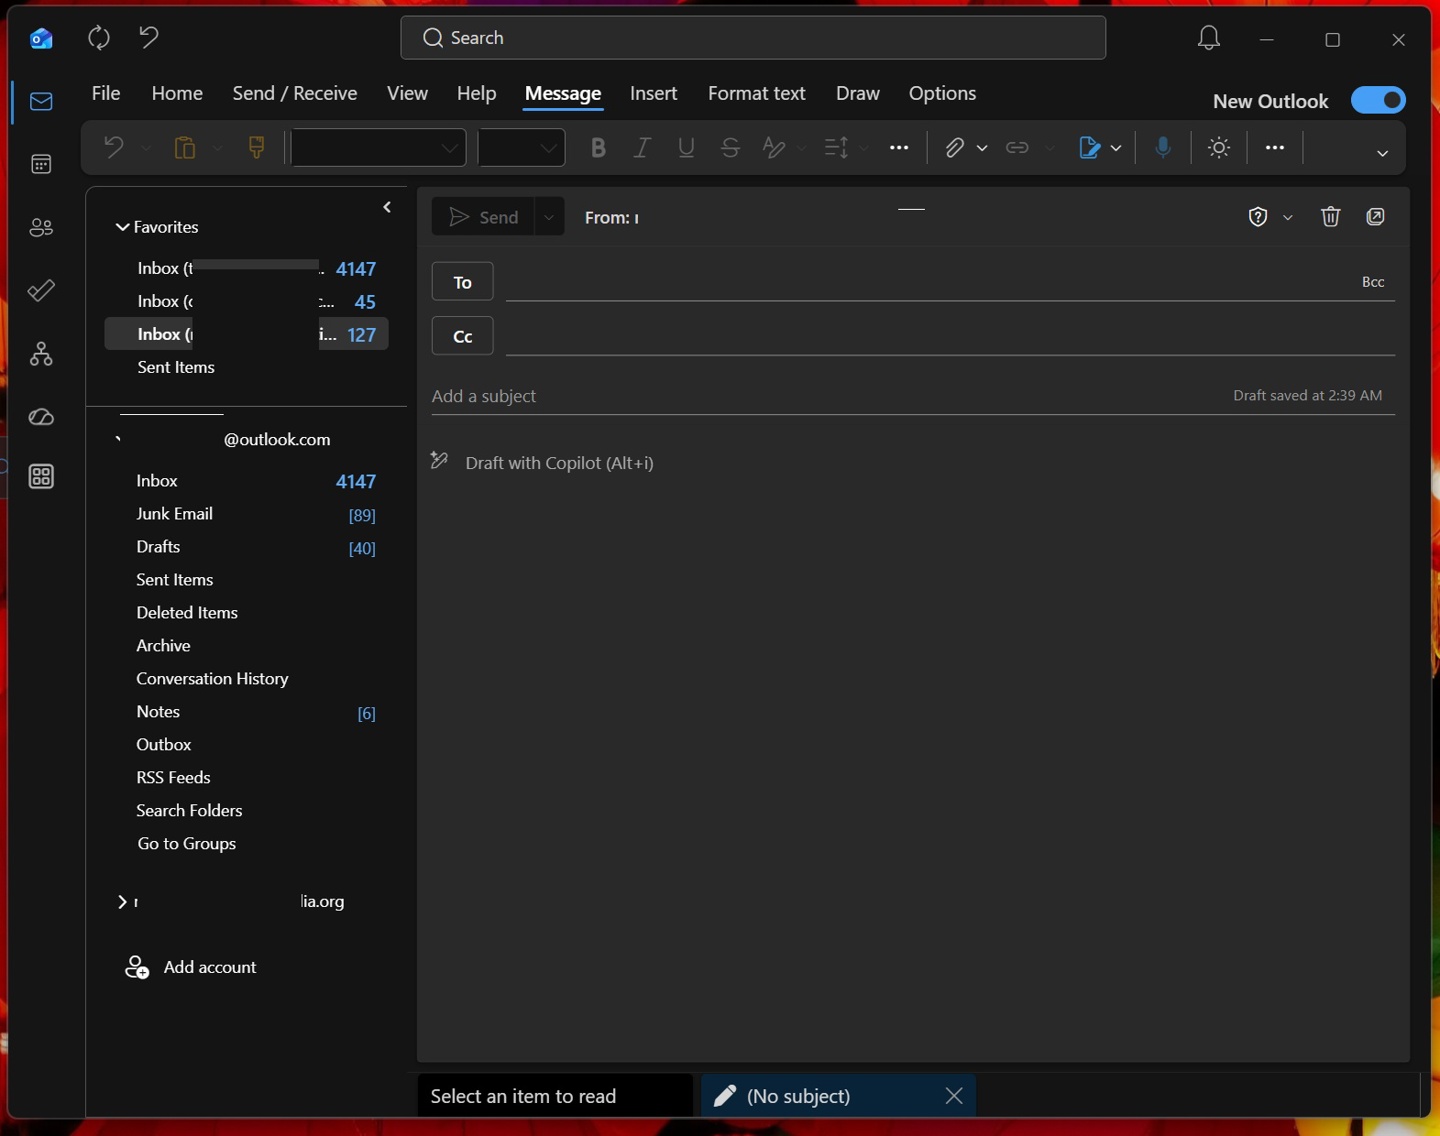Open the Format text tab
This screenshot has width=1440, height=1136.
(x=757, y=93)
